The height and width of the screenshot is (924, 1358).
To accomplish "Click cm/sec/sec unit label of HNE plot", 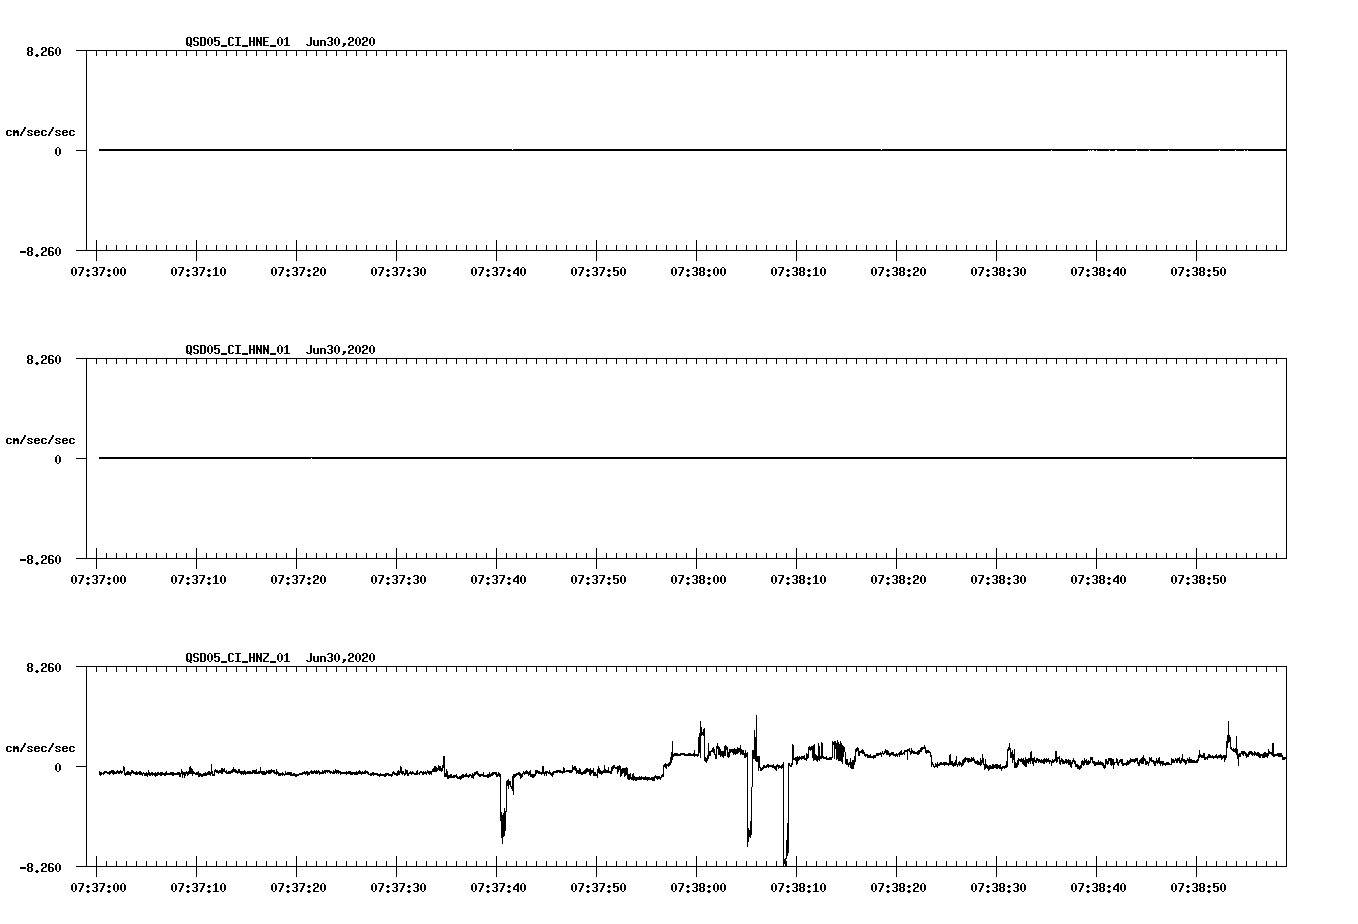I will [40, 132].
